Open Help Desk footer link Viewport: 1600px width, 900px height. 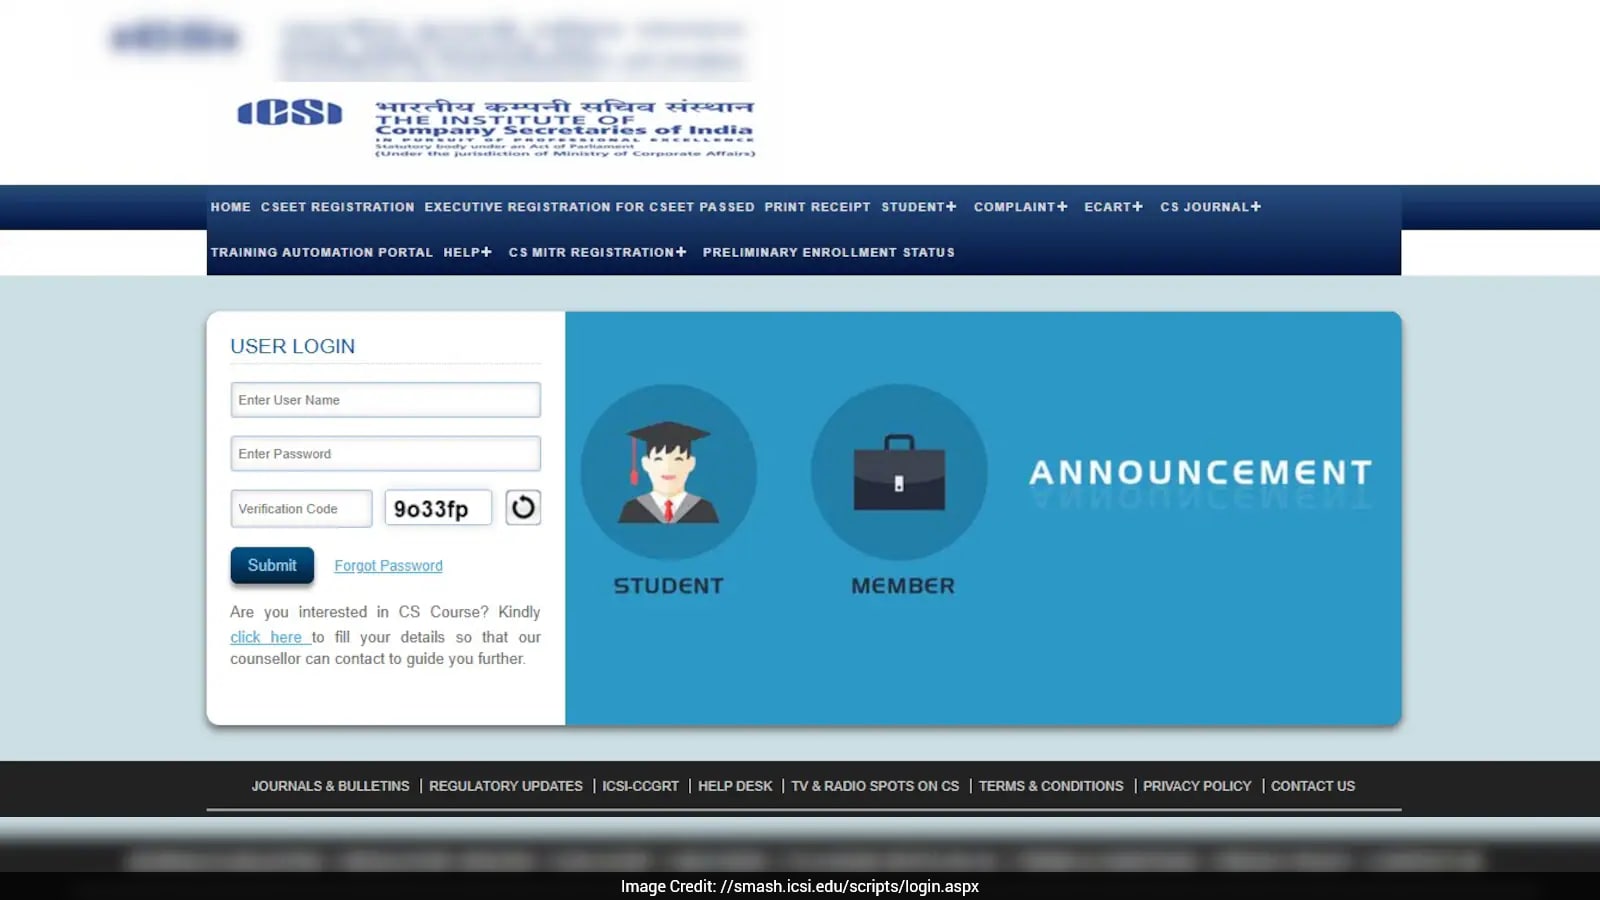[735, 786]
